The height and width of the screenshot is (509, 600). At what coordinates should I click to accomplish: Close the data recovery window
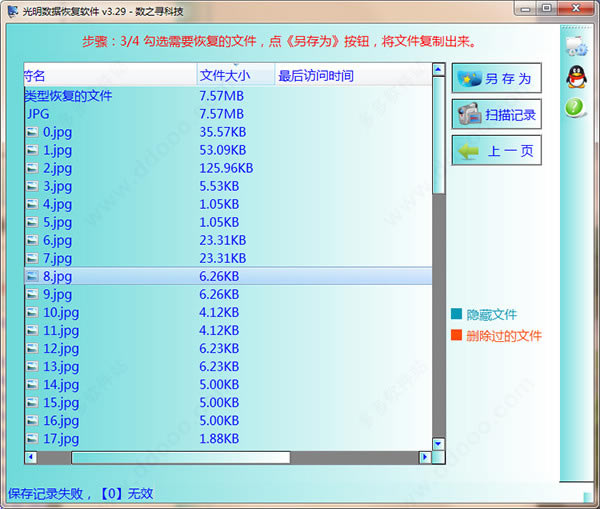coord(576,8)
